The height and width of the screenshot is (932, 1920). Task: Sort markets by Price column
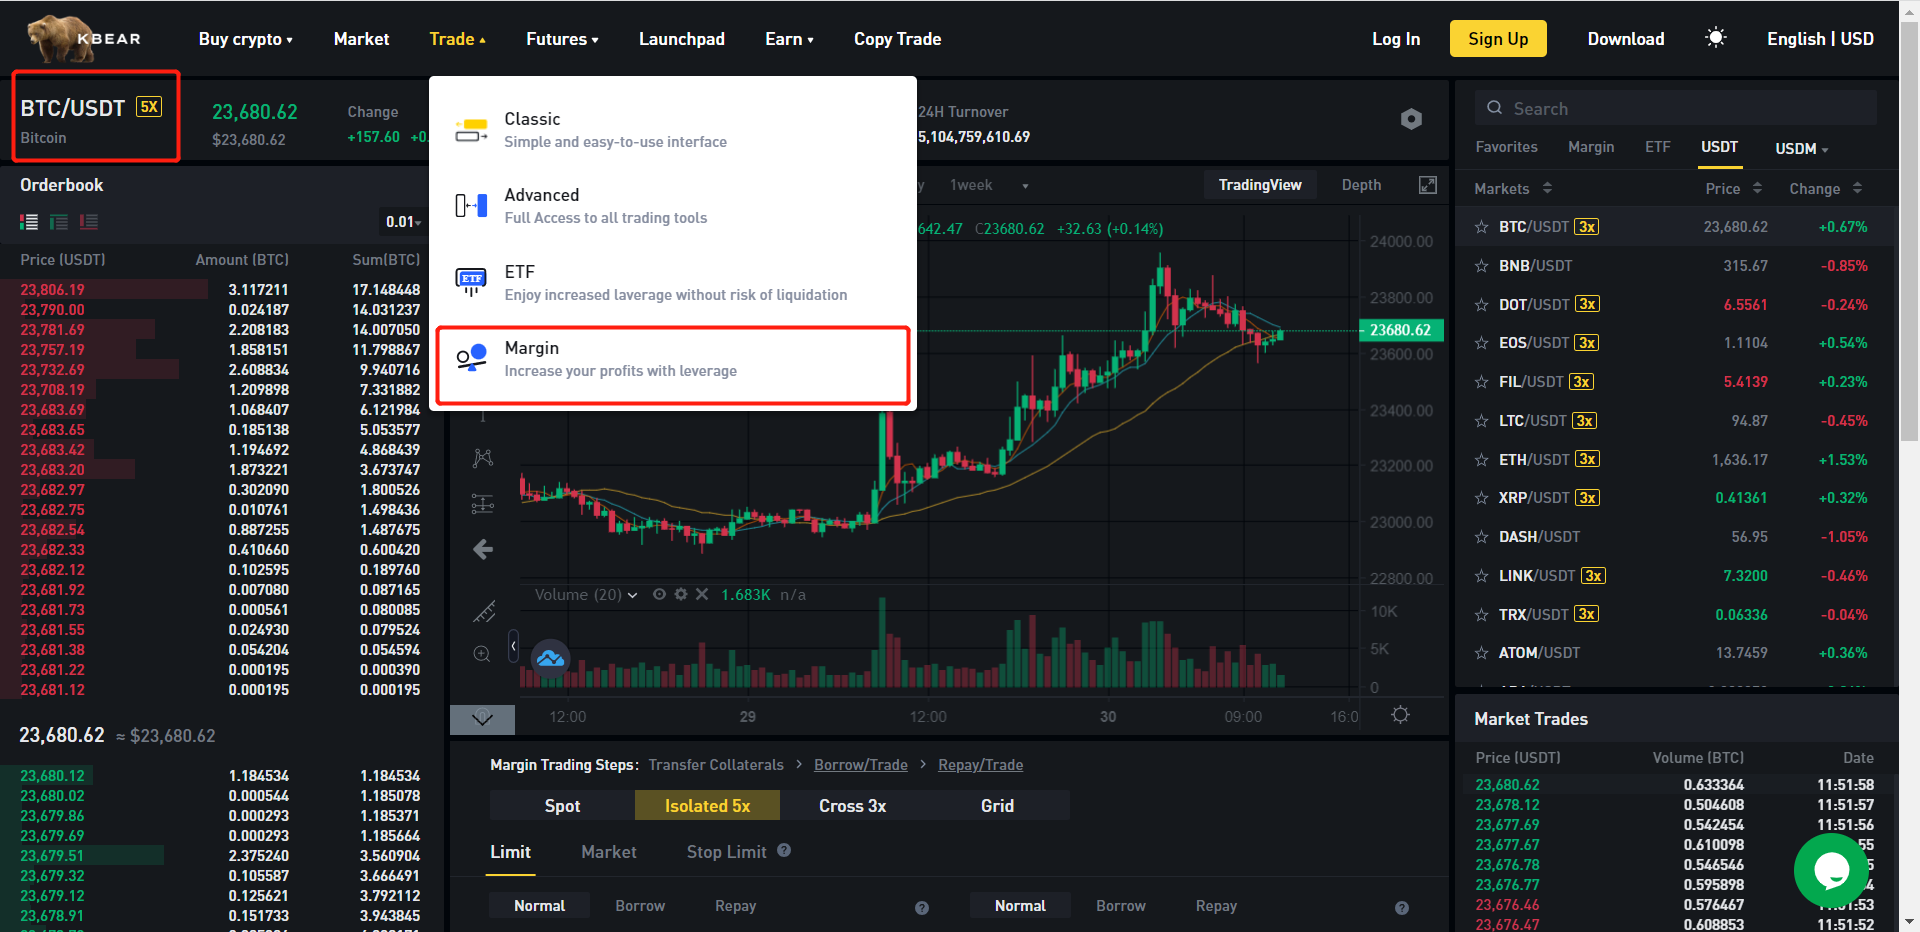[x=1733, y=188]
